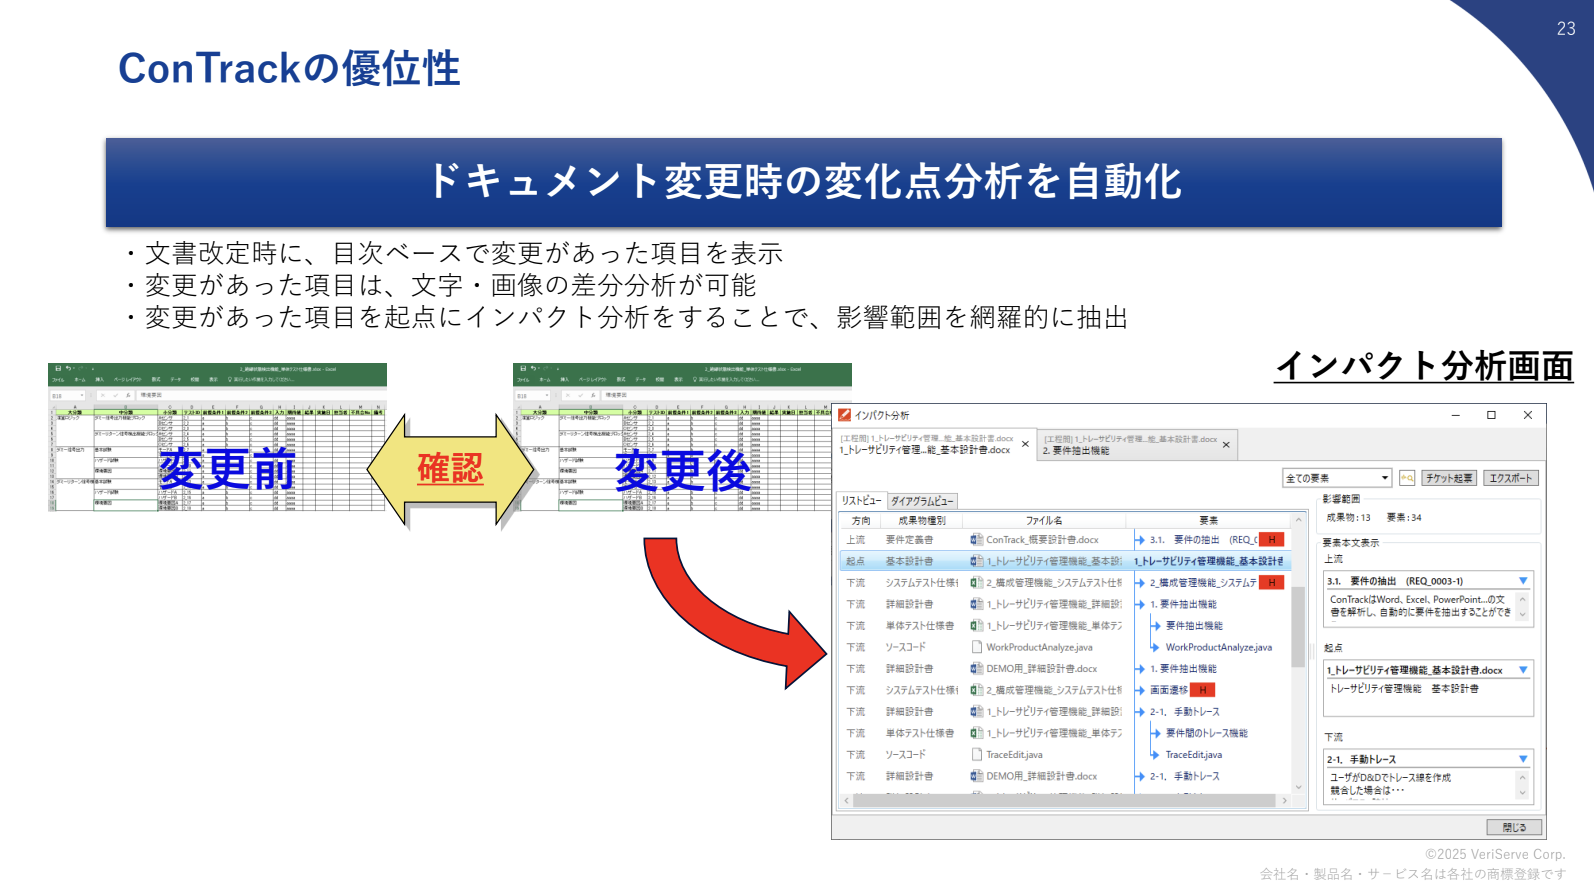
Task: Click the 成果物:13 count text
Action: pos(1348,518)
